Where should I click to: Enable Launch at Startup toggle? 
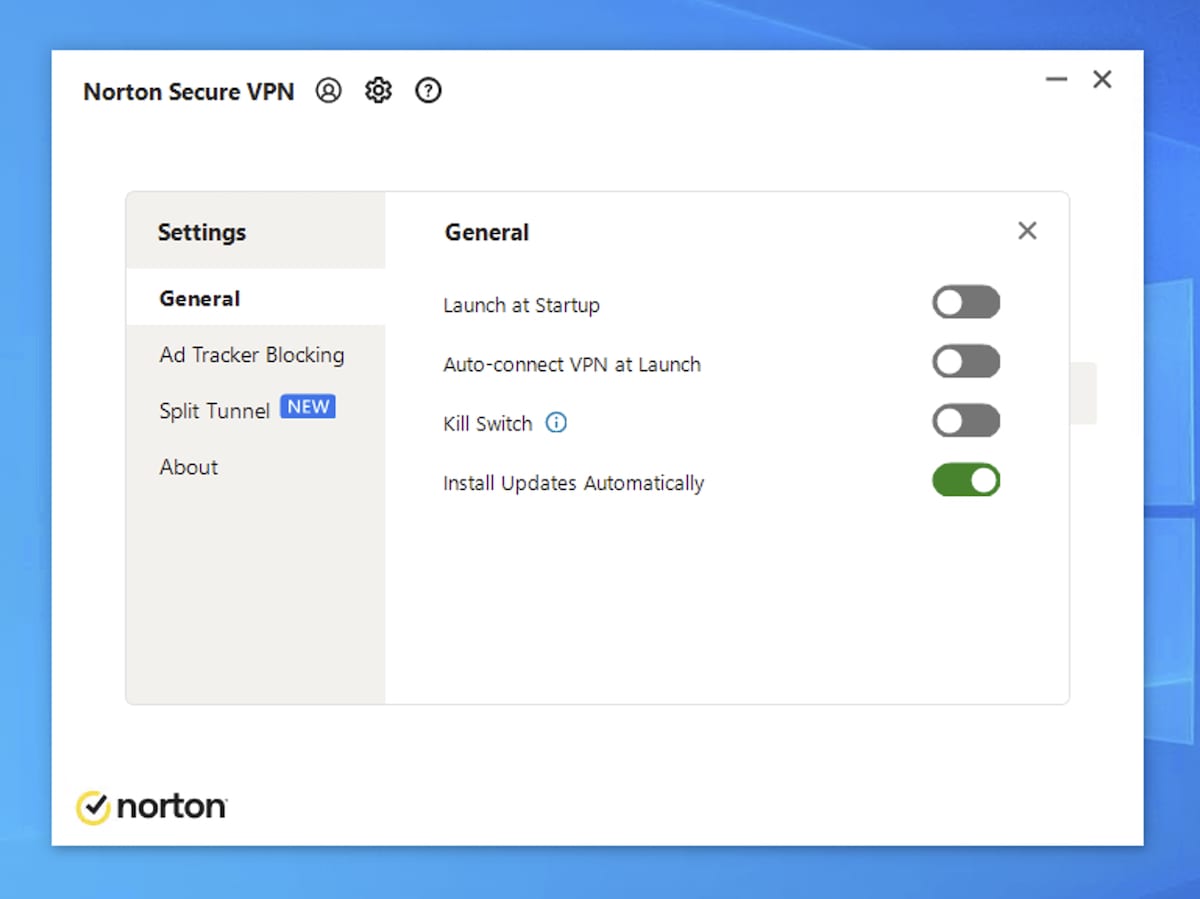[966, 302]
